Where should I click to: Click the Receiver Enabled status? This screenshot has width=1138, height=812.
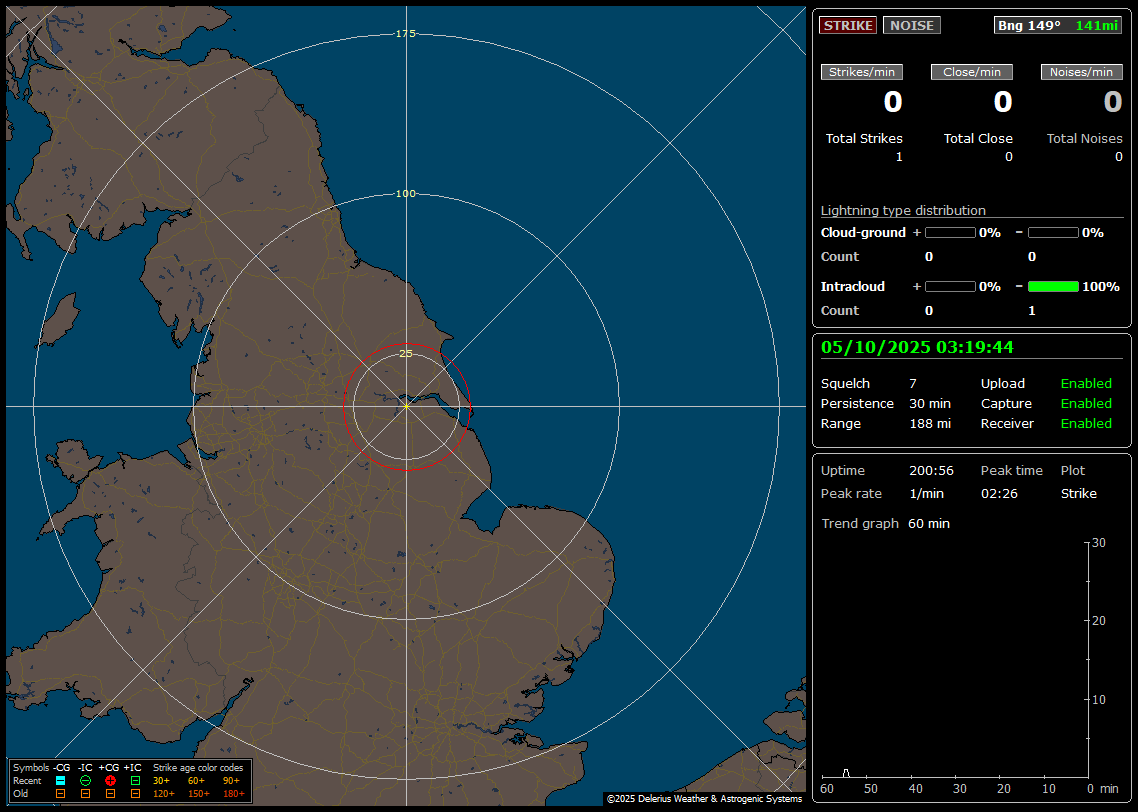pos(1086,424)
